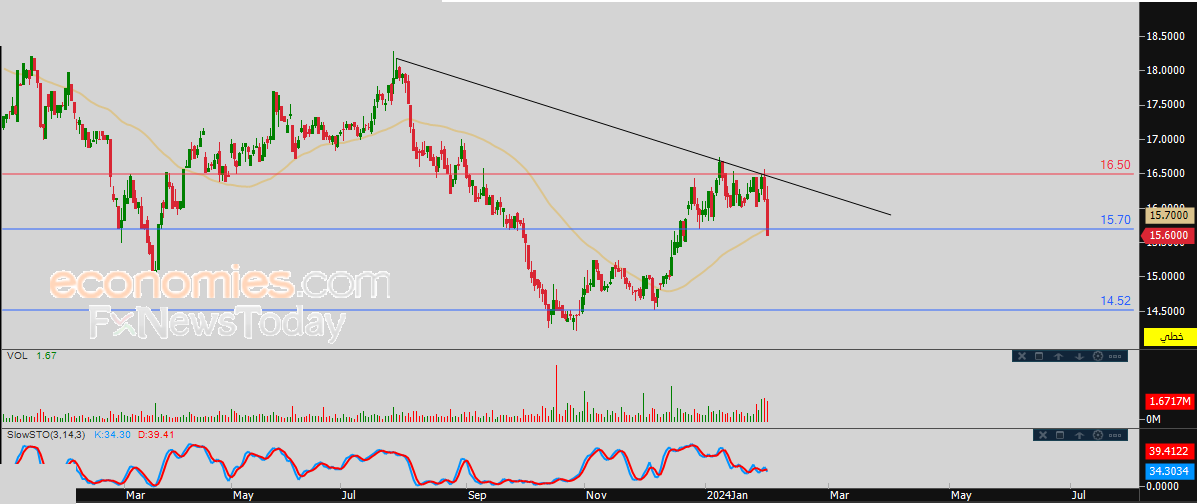This screenshot has width=1197, height=504.
Task: Maximize the SlowSTO indicator panel
Action: (x=1060, y=435)
